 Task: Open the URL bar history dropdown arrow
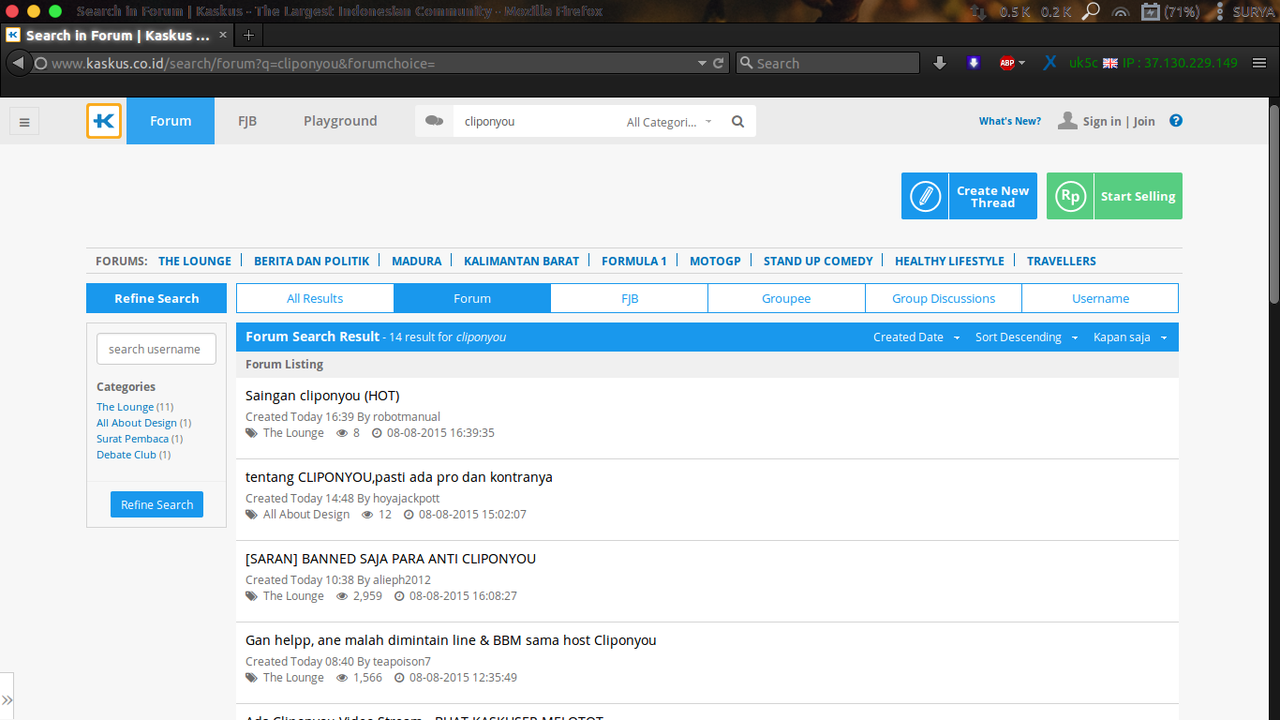pyautogui.click(x=702, y=63)
